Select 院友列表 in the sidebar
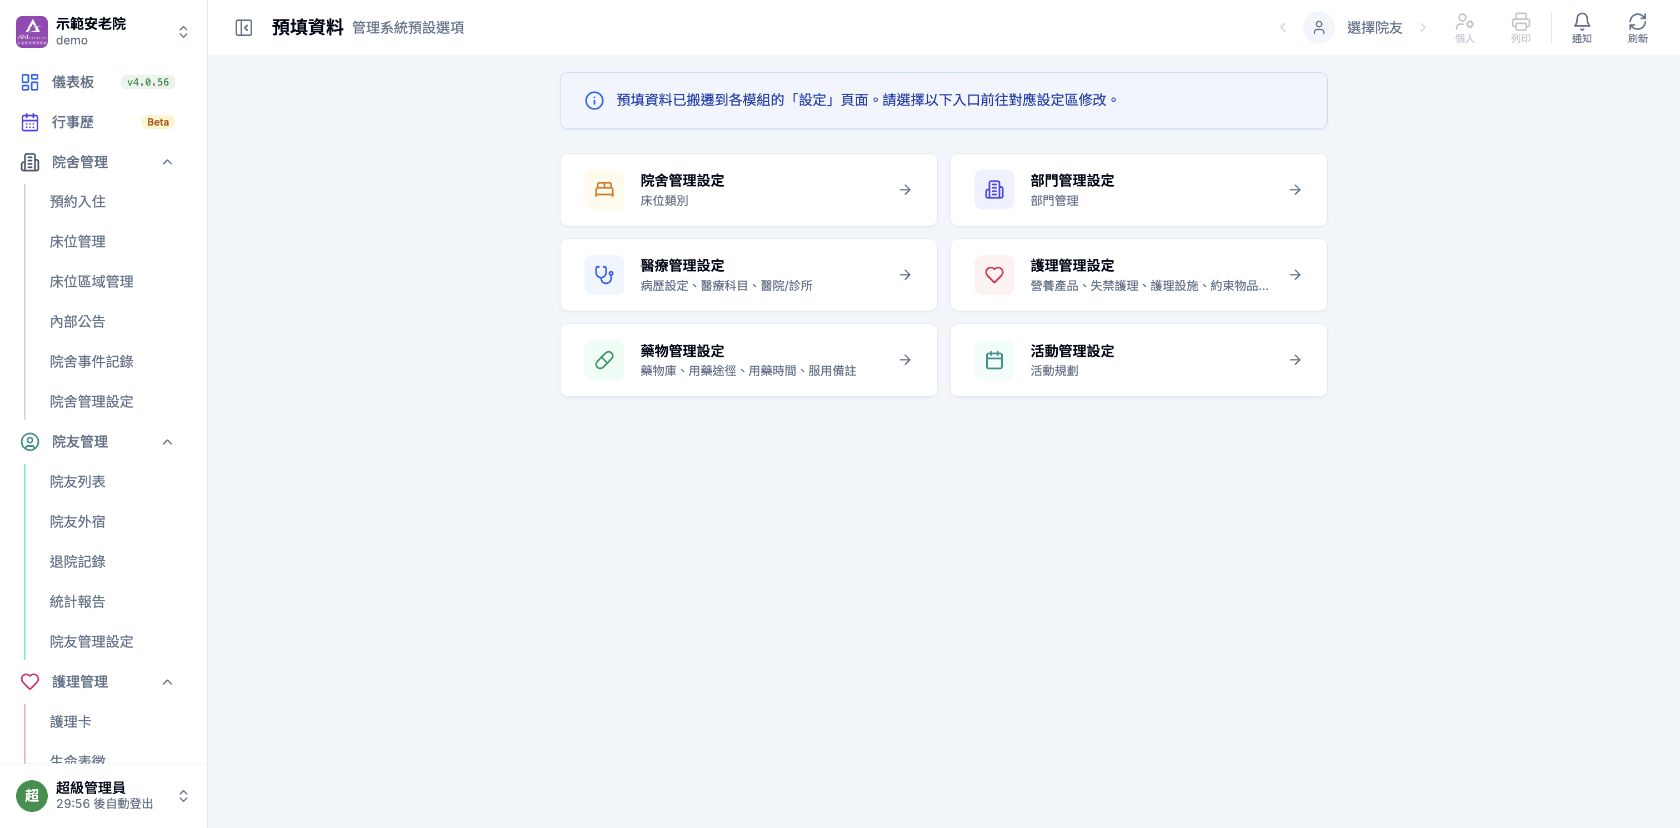 (x=78, y=482)
